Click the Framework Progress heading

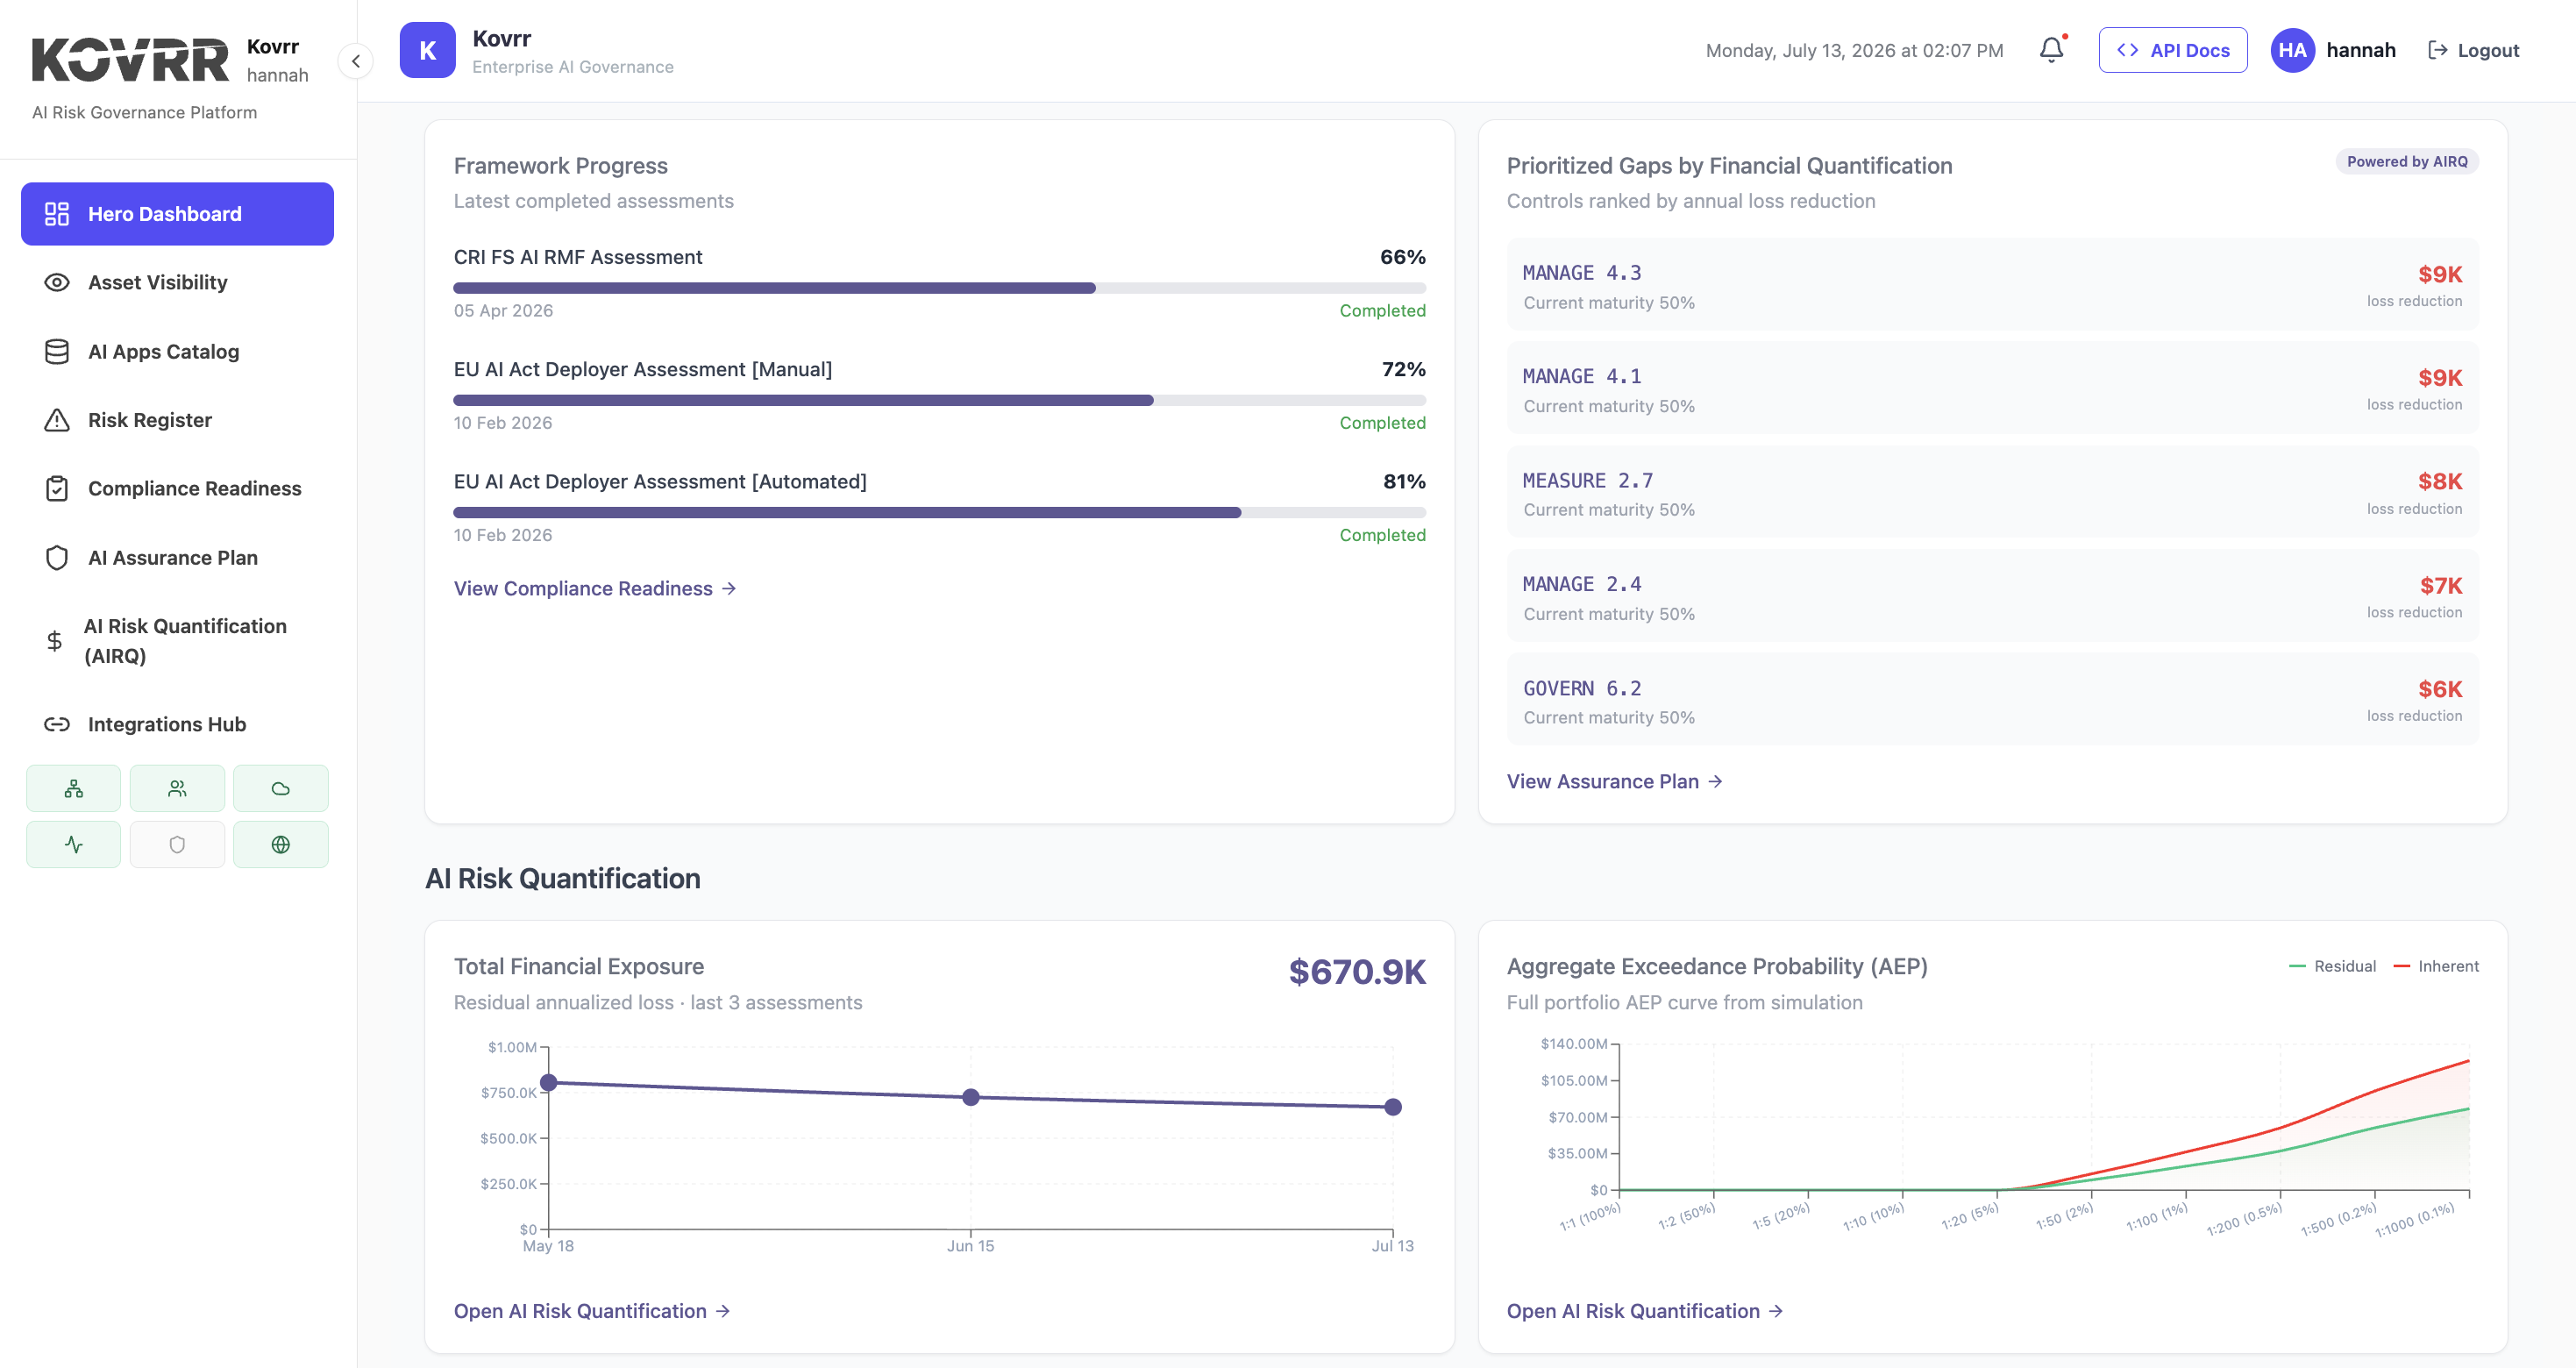coord(561,166)
